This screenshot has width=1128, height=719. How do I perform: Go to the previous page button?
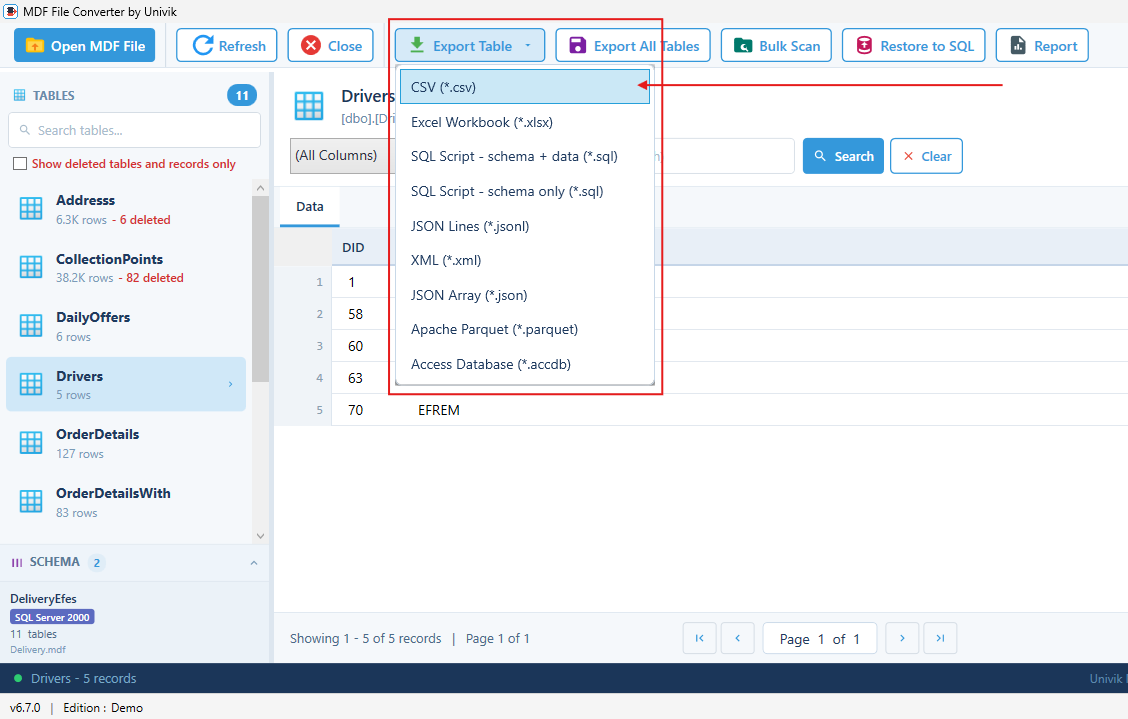click(x=737, y=638)
